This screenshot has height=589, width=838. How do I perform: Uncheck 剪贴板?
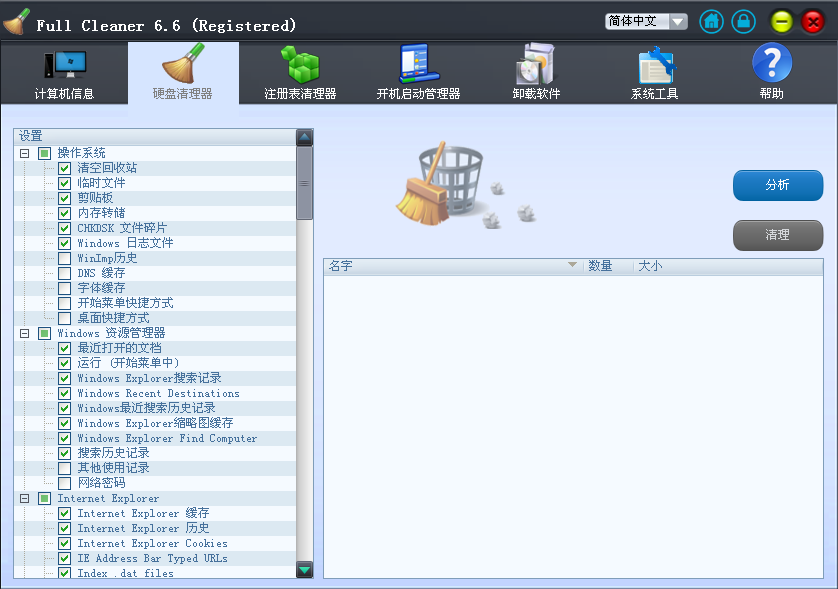(x=65, y=198)
